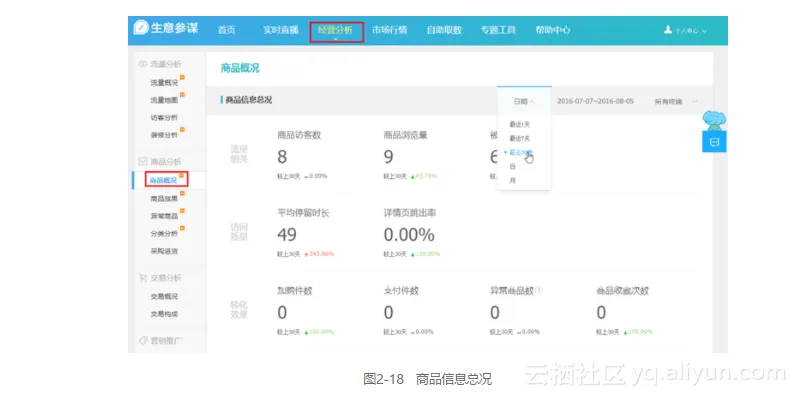Choose 最近30天 from the date menu
This screenshot has width=797, height=397.
(521, 152)
